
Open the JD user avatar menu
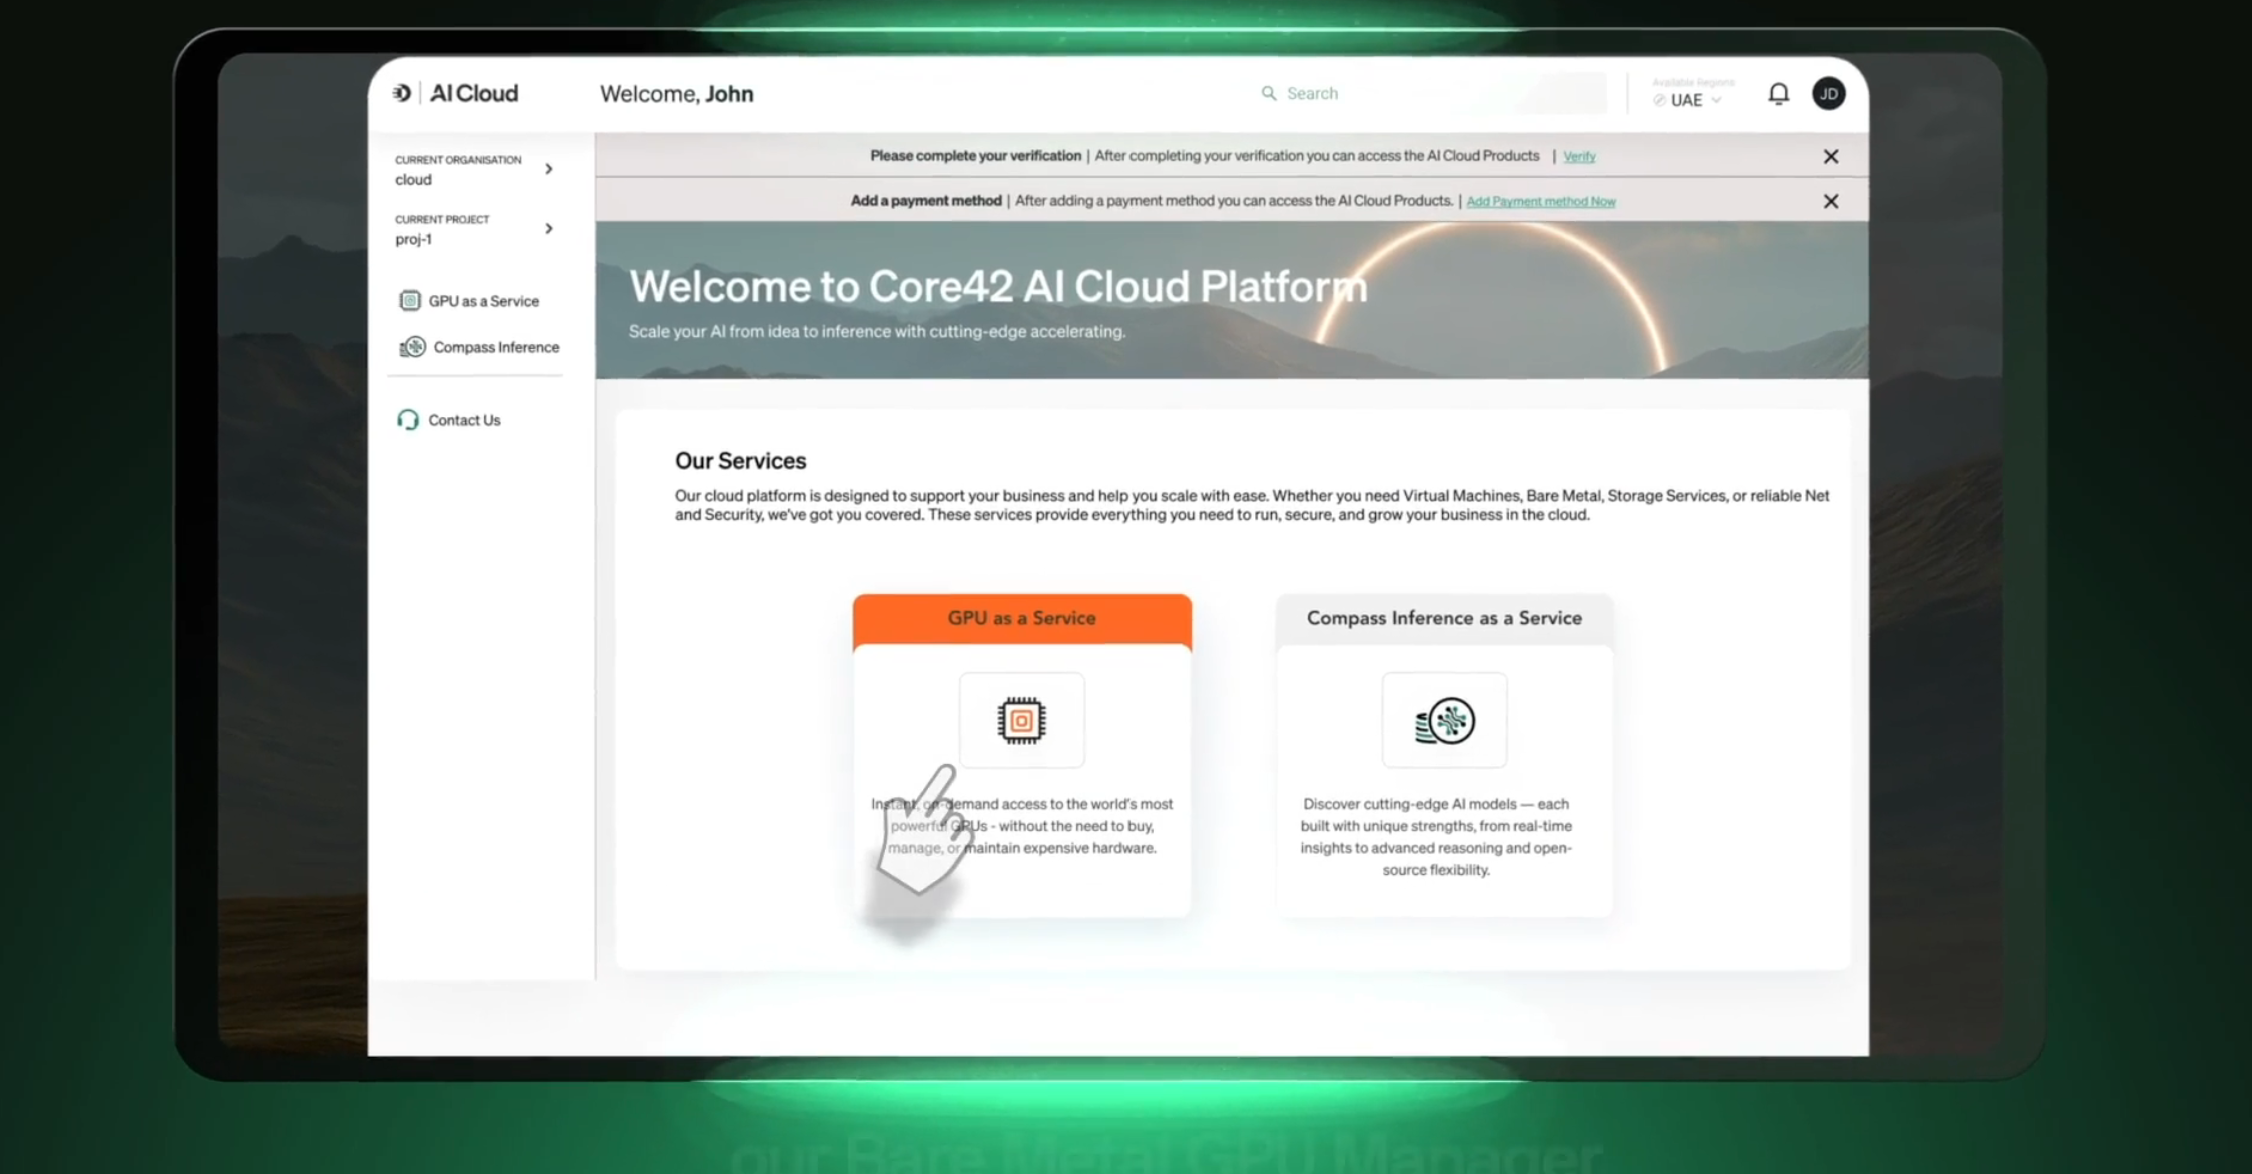click(x=1829, y=94)
